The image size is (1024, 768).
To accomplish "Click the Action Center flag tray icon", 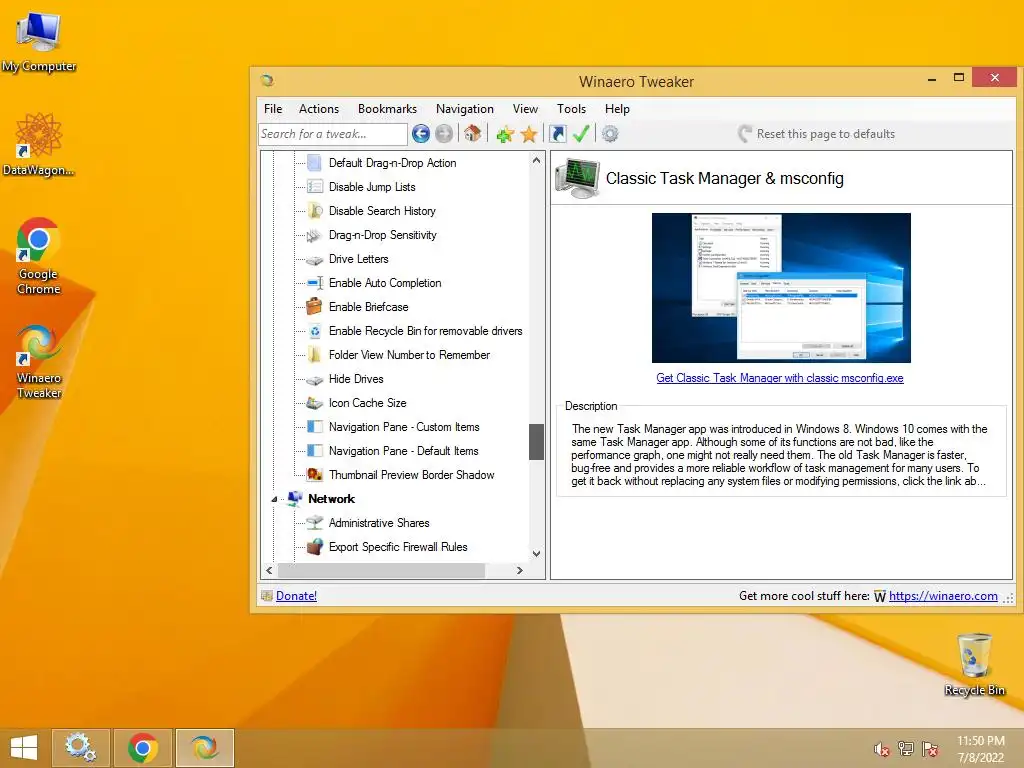I will point(930,749).
